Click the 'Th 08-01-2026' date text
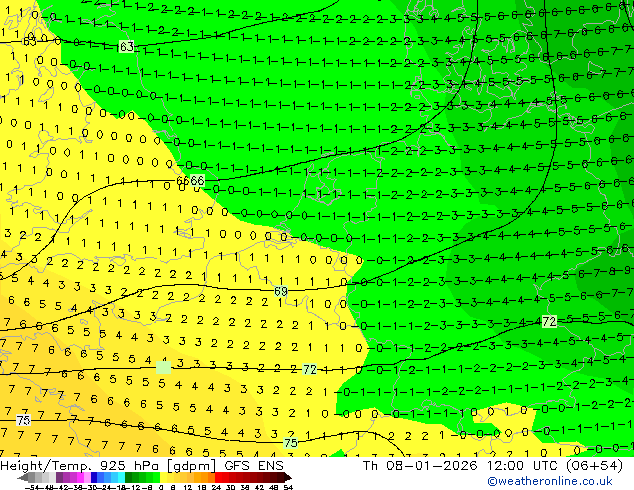The image size is (634, 490). (x=420, y=466)
